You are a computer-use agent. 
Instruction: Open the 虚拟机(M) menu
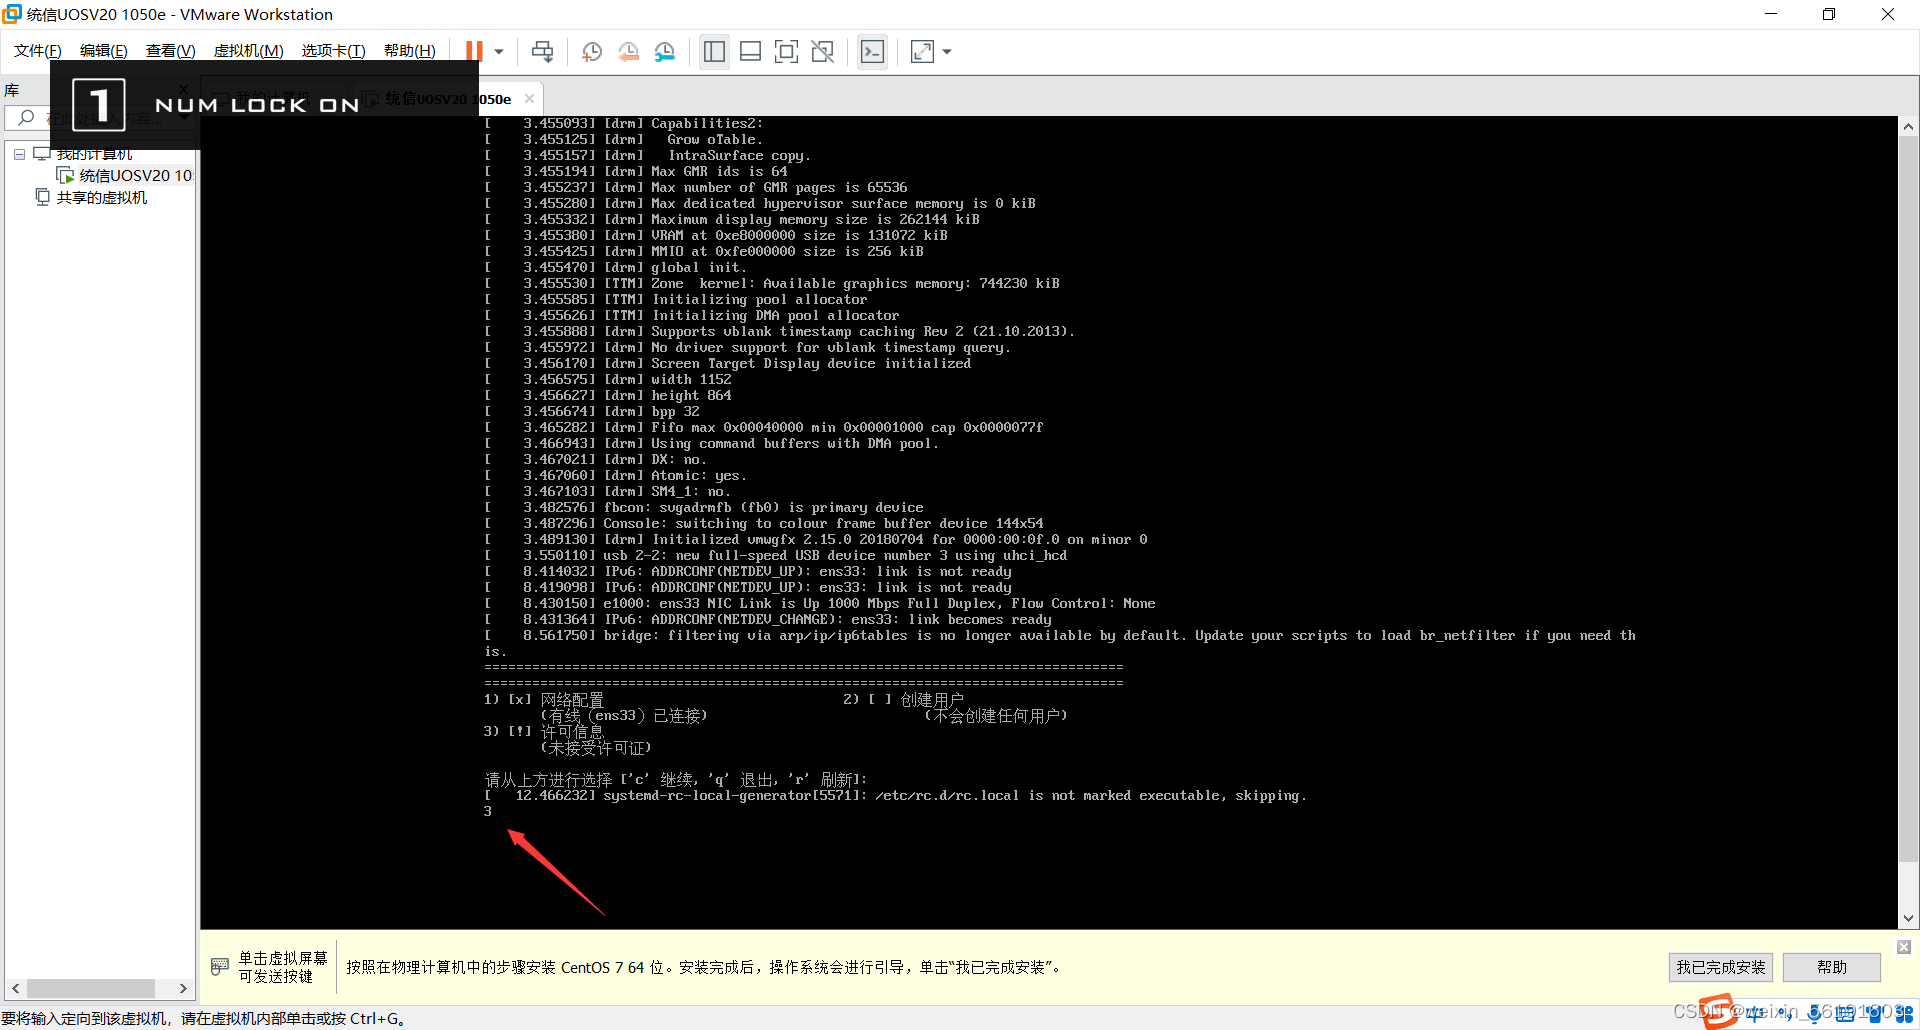[249, 51]
